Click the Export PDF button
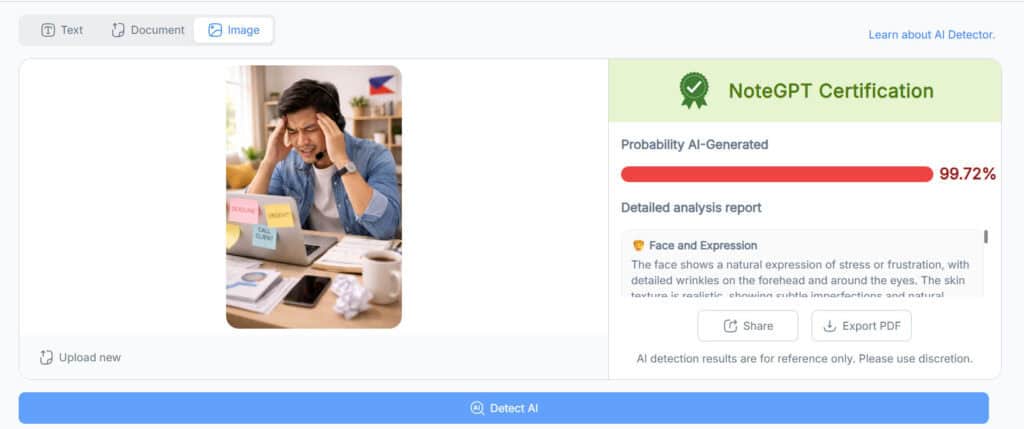Image resolution: width=1024 pixels, height=429 pixels. [x=861, y=326]
